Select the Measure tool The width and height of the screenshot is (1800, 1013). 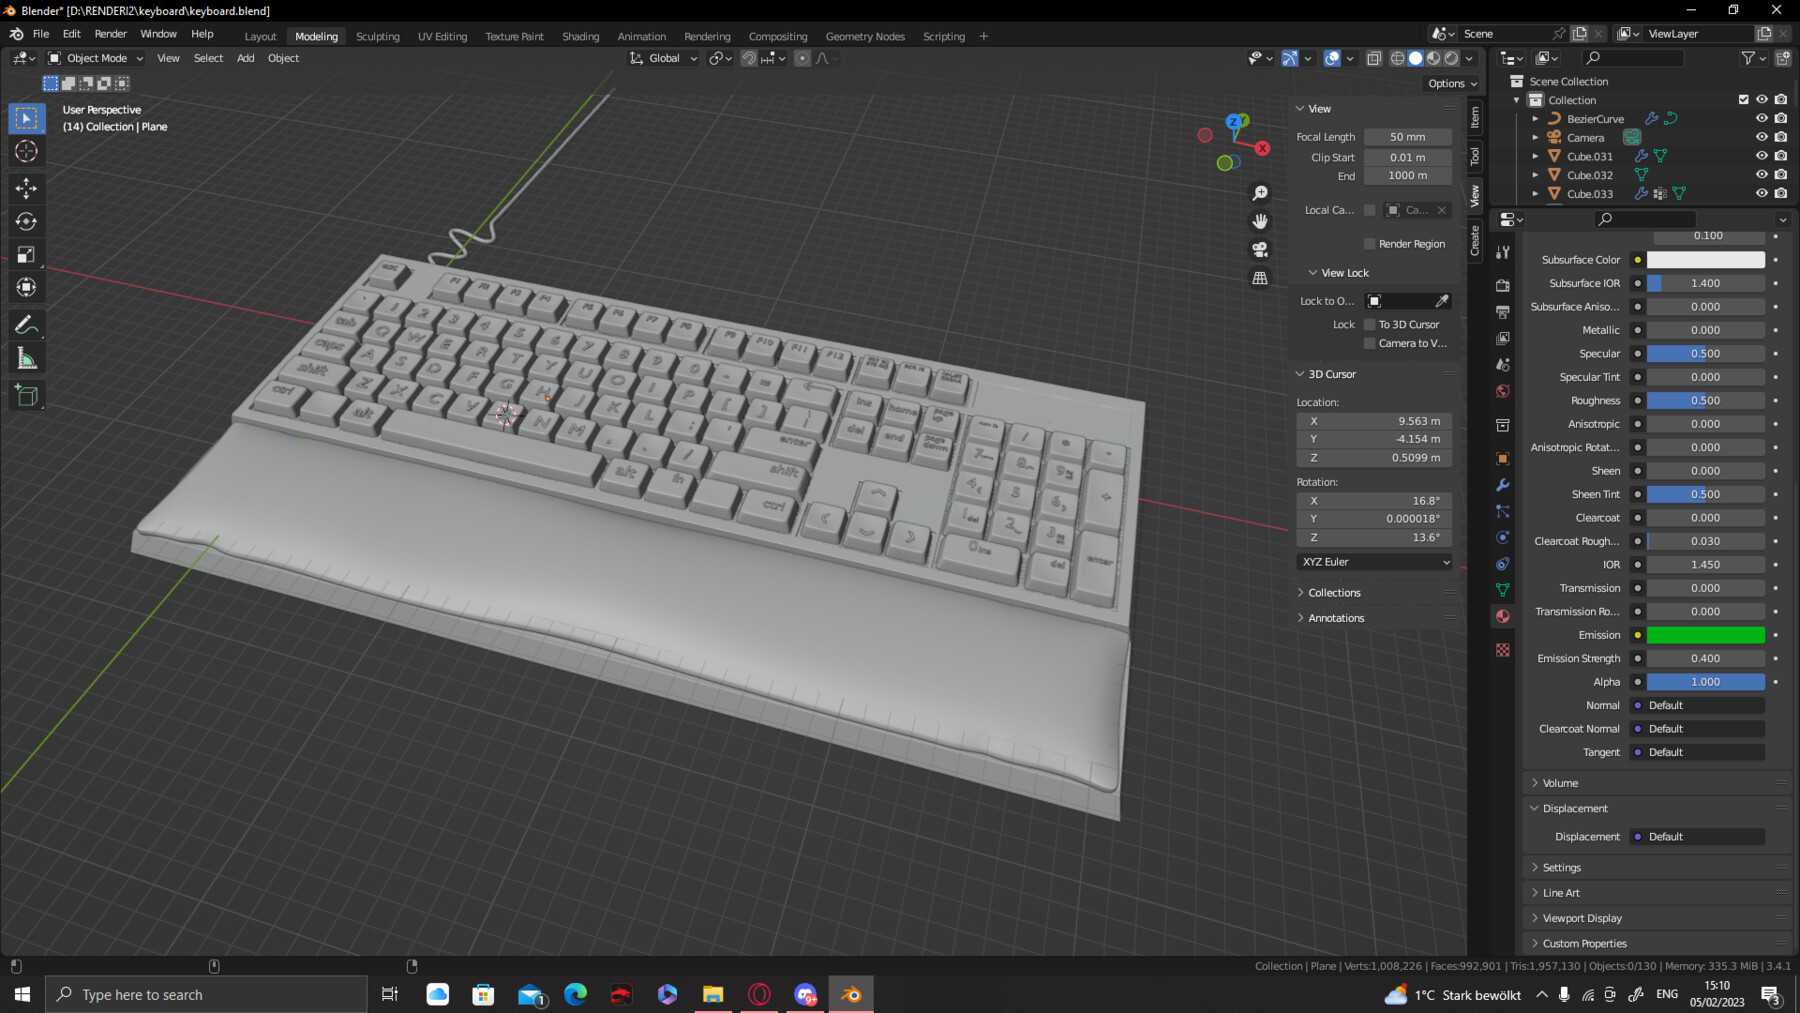(27, 357)
